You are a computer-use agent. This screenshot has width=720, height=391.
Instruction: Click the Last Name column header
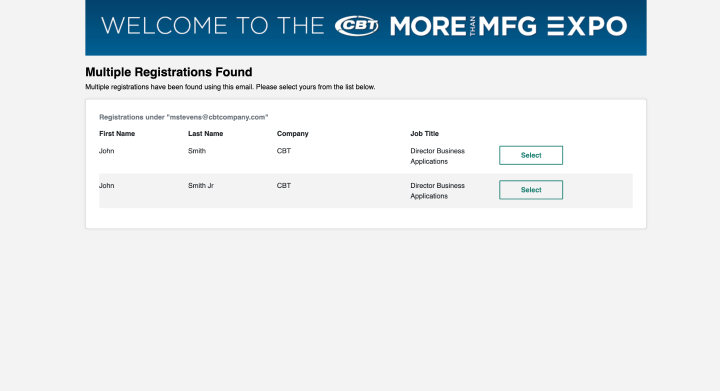(205, 134)
